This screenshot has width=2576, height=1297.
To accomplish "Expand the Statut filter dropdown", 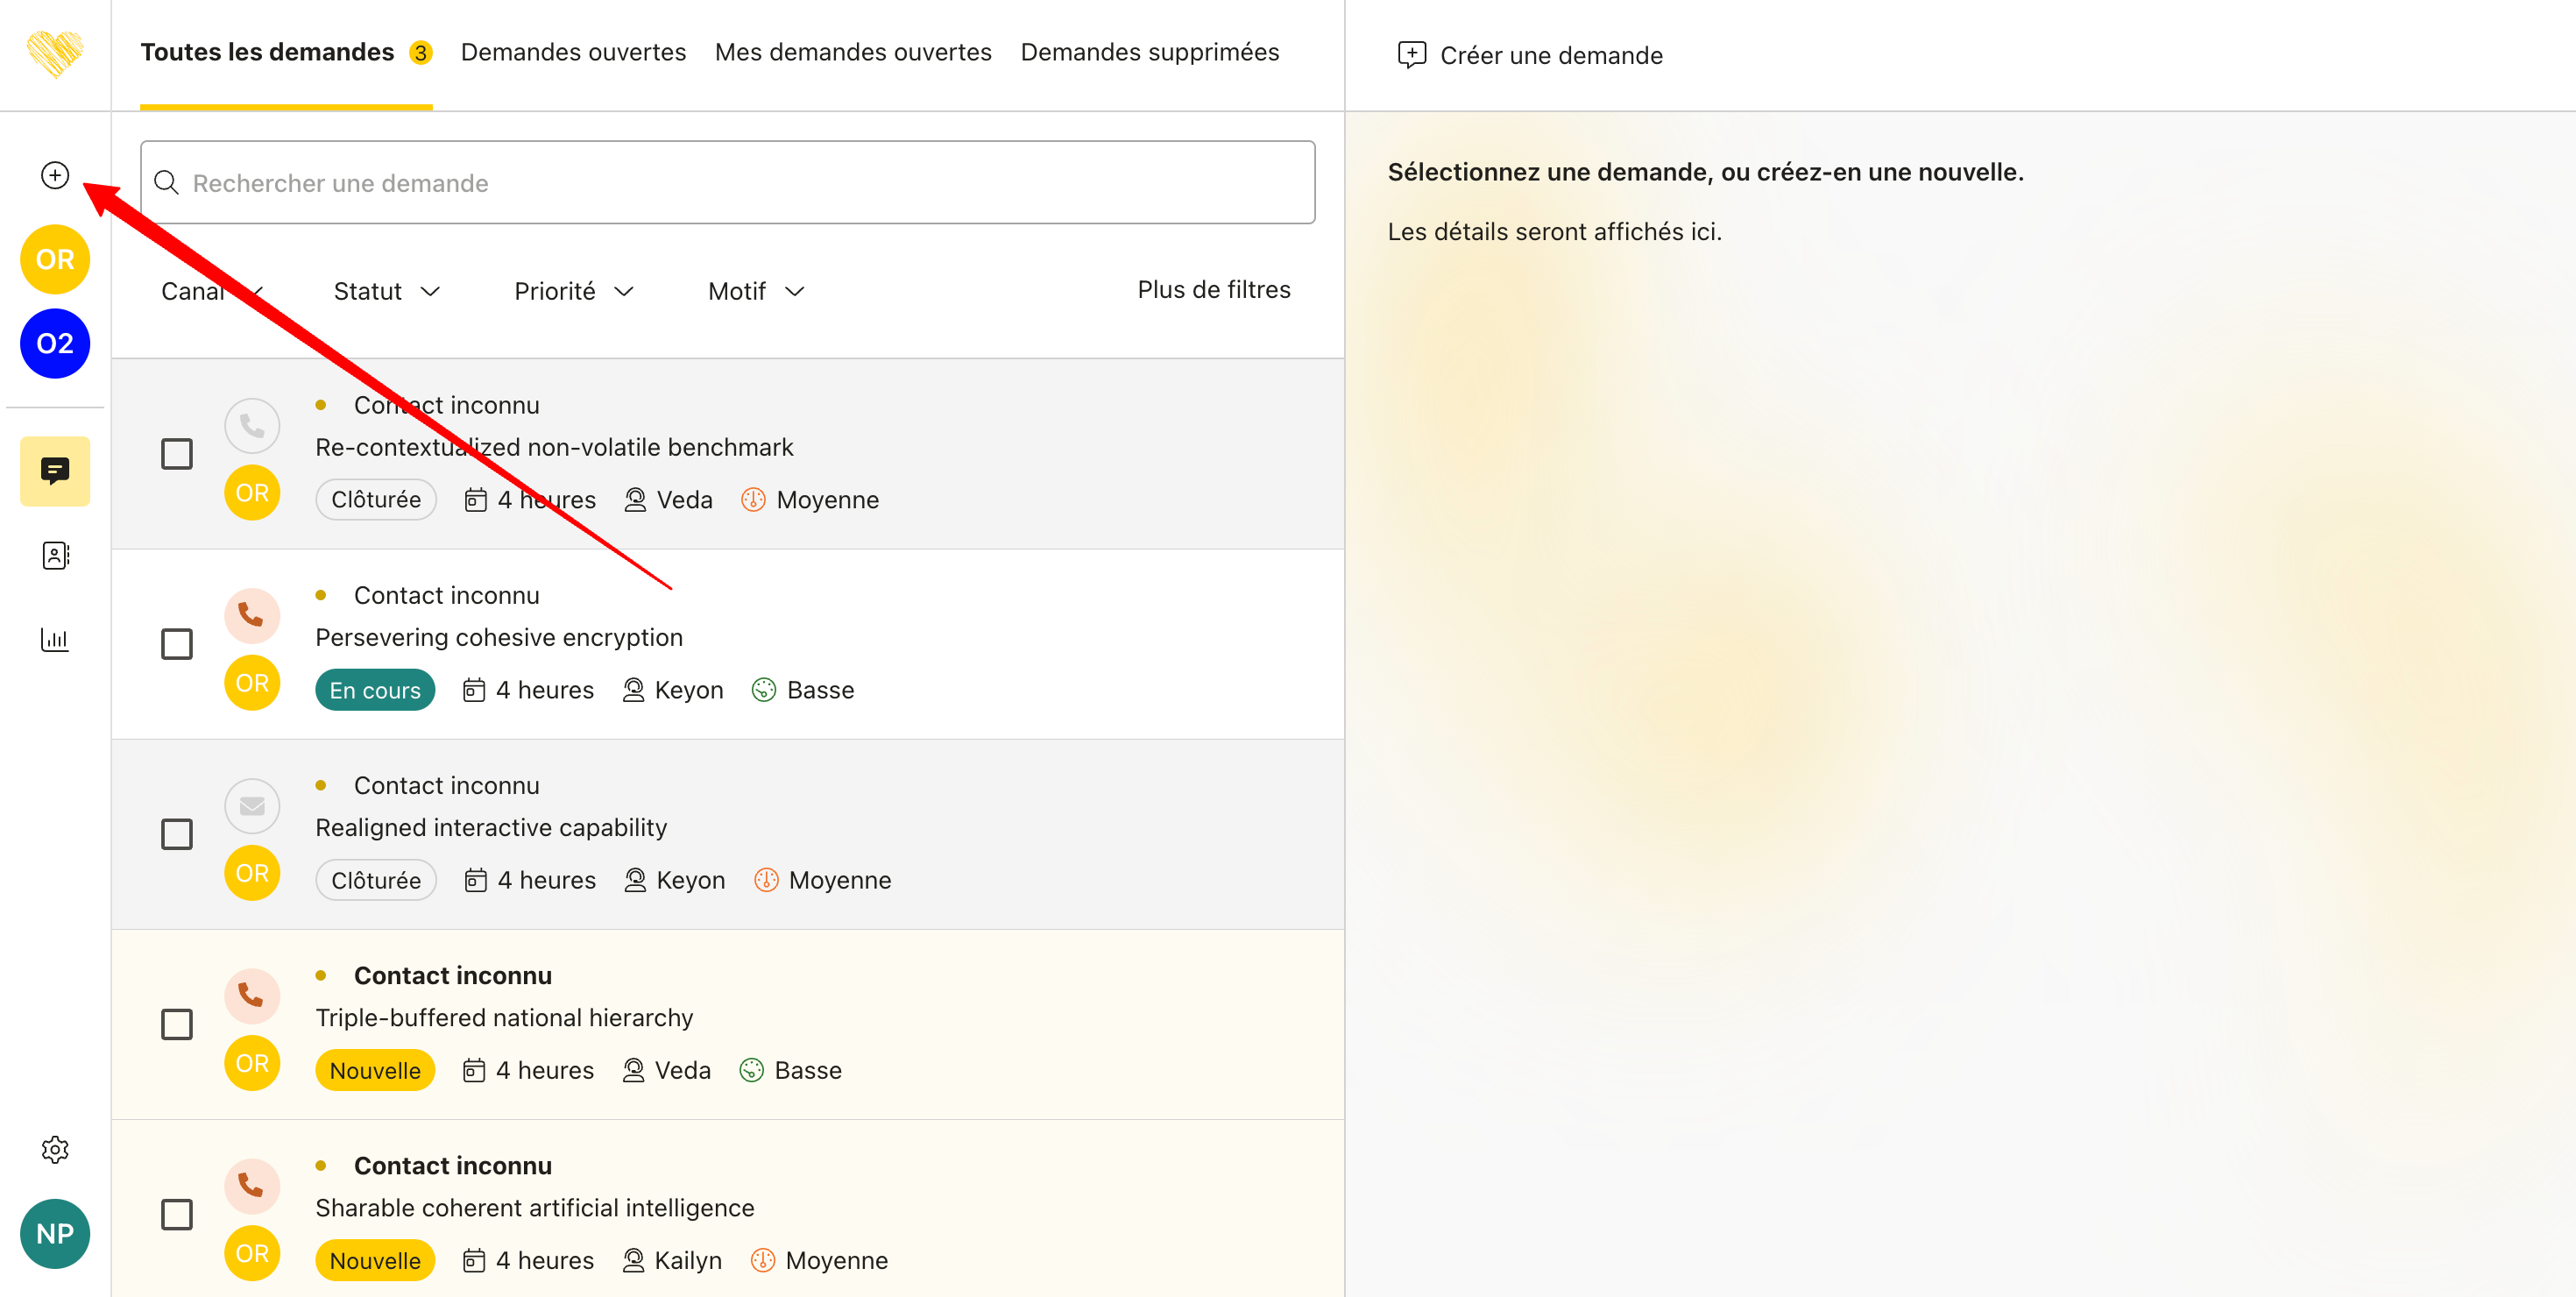I will point(386,291).
